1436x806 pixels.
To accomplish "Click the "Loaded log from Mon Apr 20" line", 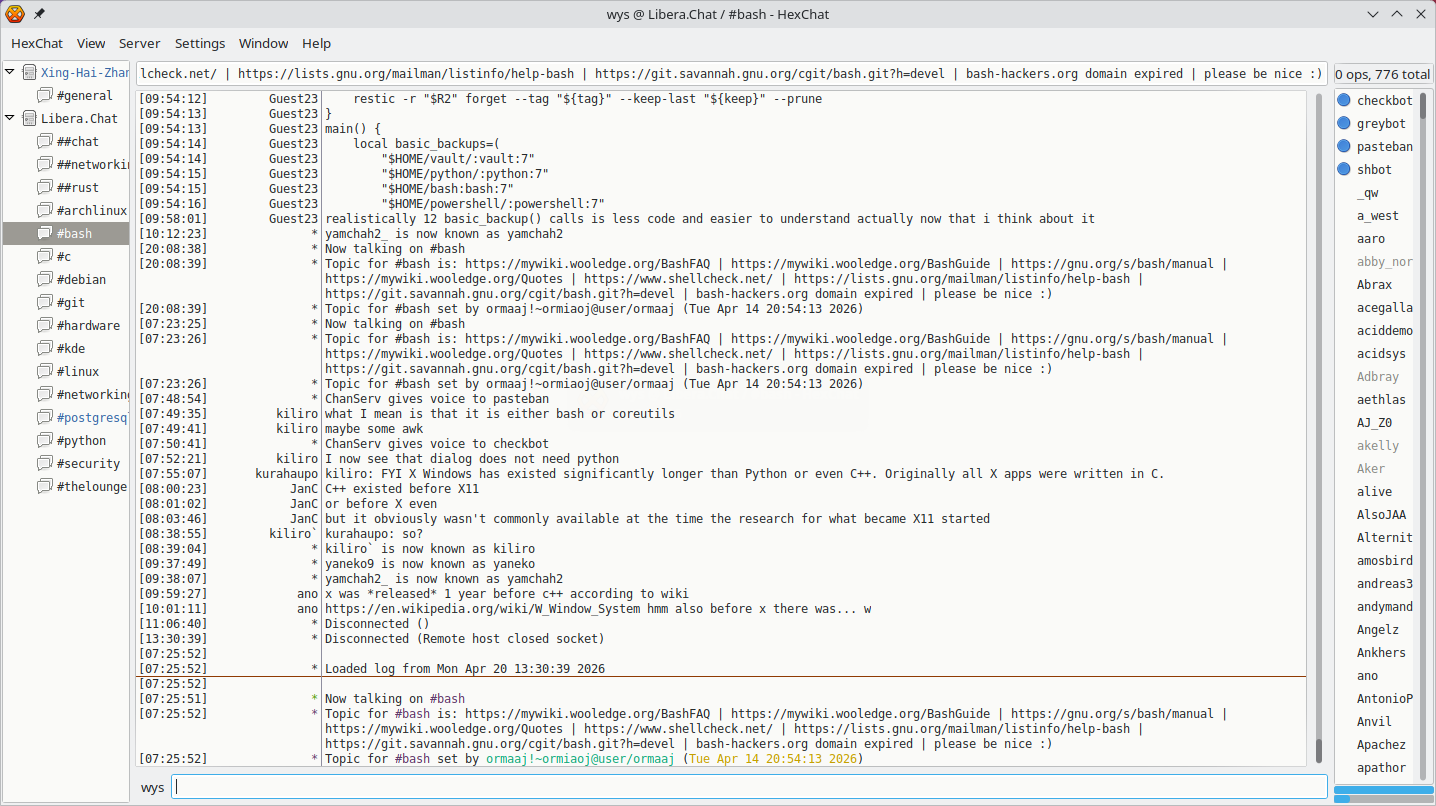I will [465, 669].
